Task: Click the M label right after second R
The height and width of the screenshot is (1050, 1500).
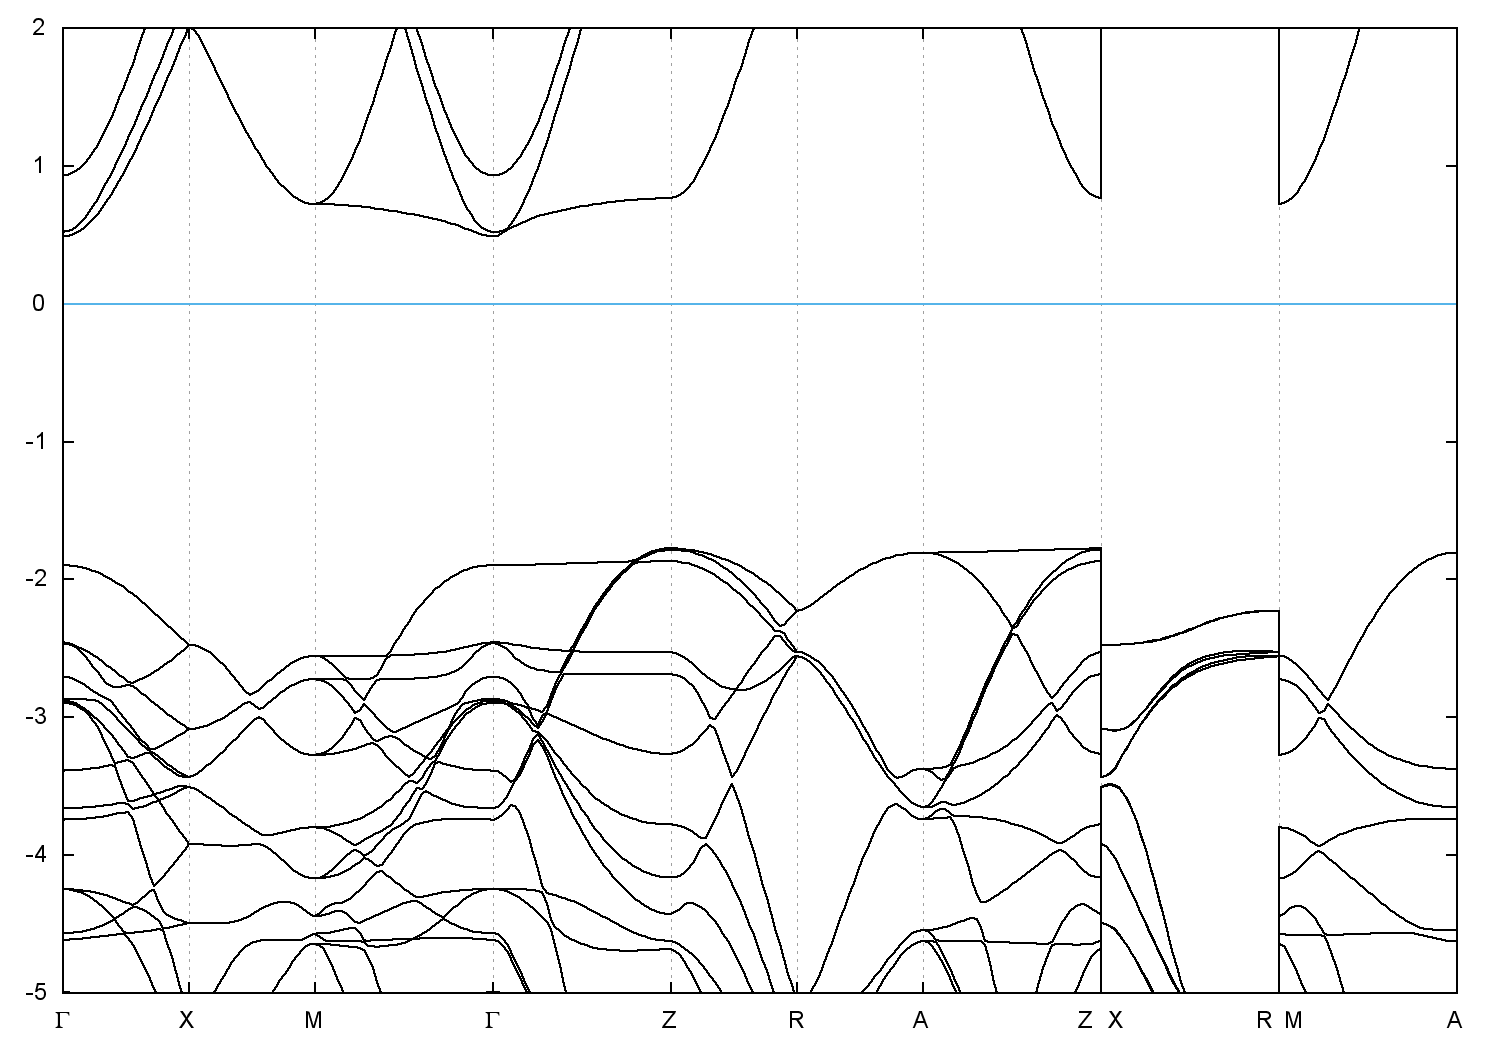Action: [1294, 1021]
